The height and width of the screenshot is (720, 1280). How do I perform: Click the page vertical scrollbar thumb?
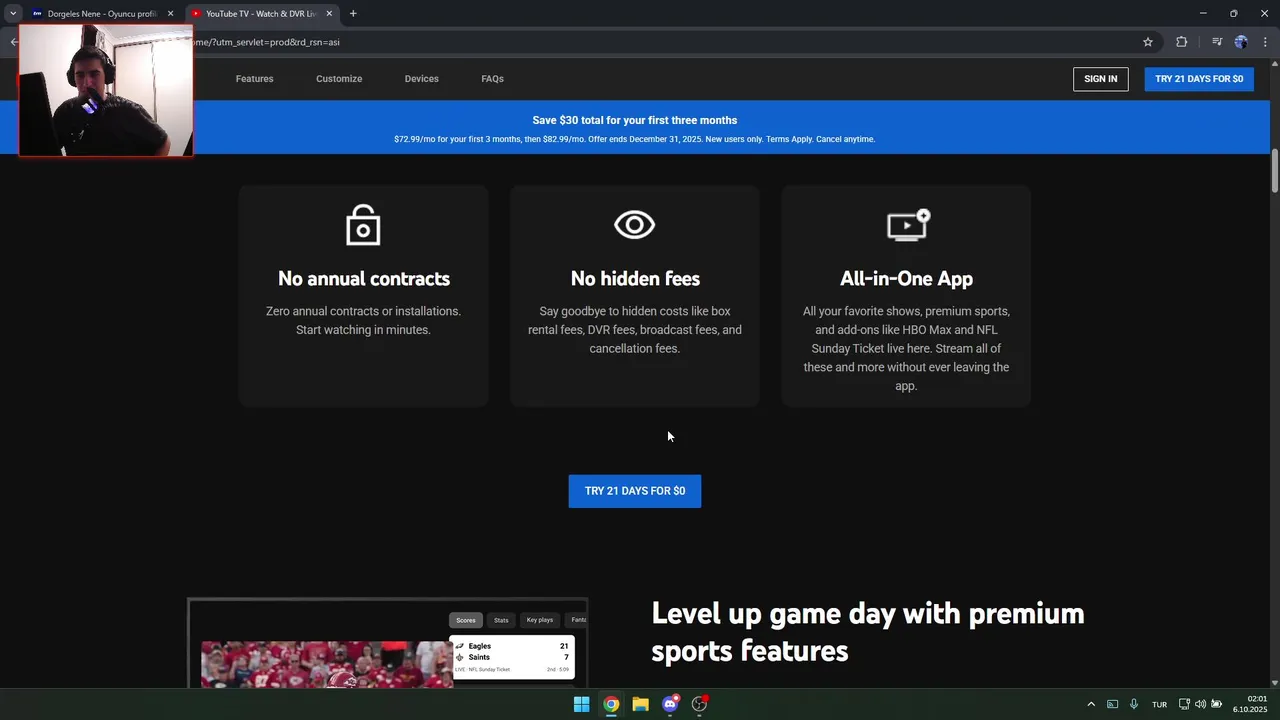tap(1275, 172)
